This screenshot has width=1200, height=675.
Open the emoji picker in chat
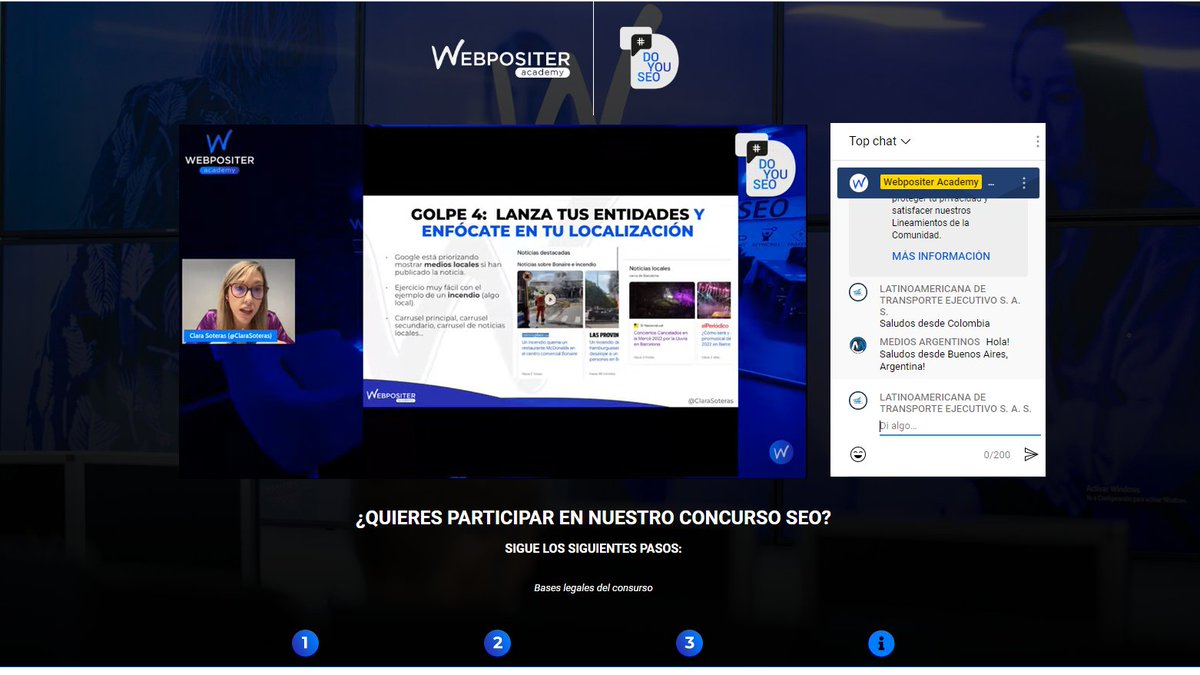pos(858,454)
